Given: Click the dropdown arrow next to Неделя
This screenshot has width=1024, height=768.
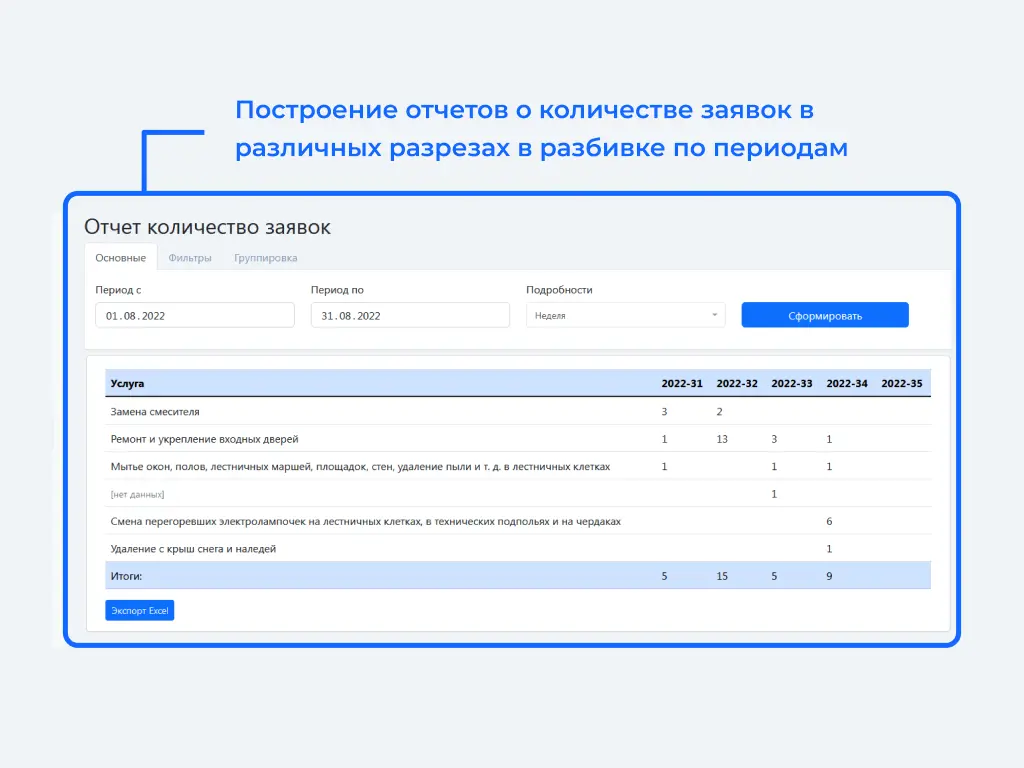Looking at the screenshot, I should pos(715,316).
